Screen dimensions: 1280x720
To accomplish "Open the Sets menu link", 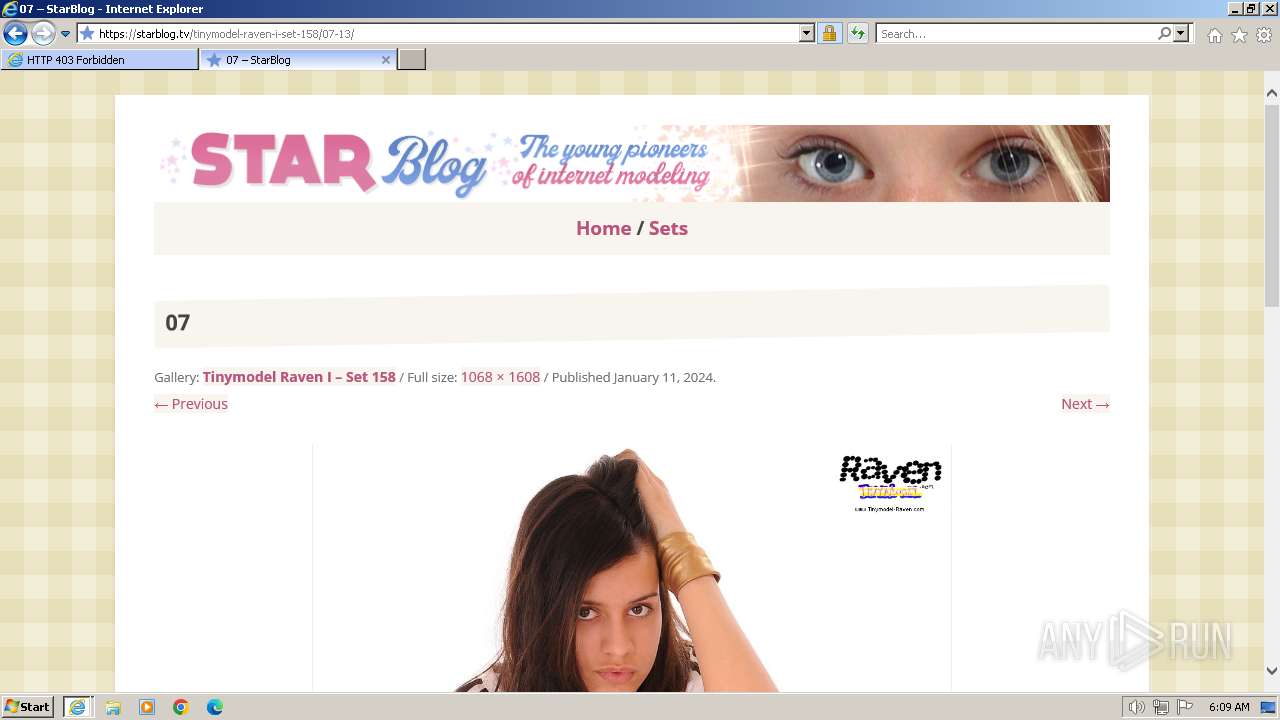I will 668,228.
